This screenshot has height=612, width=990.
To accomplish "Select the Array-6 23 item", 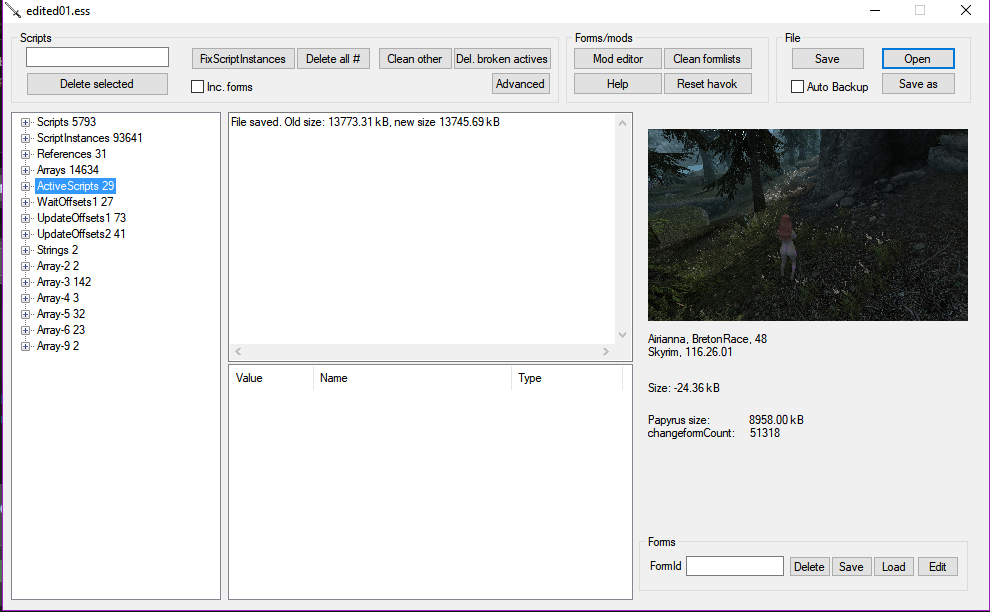I will pyautogui.click(x=61, y=330).
